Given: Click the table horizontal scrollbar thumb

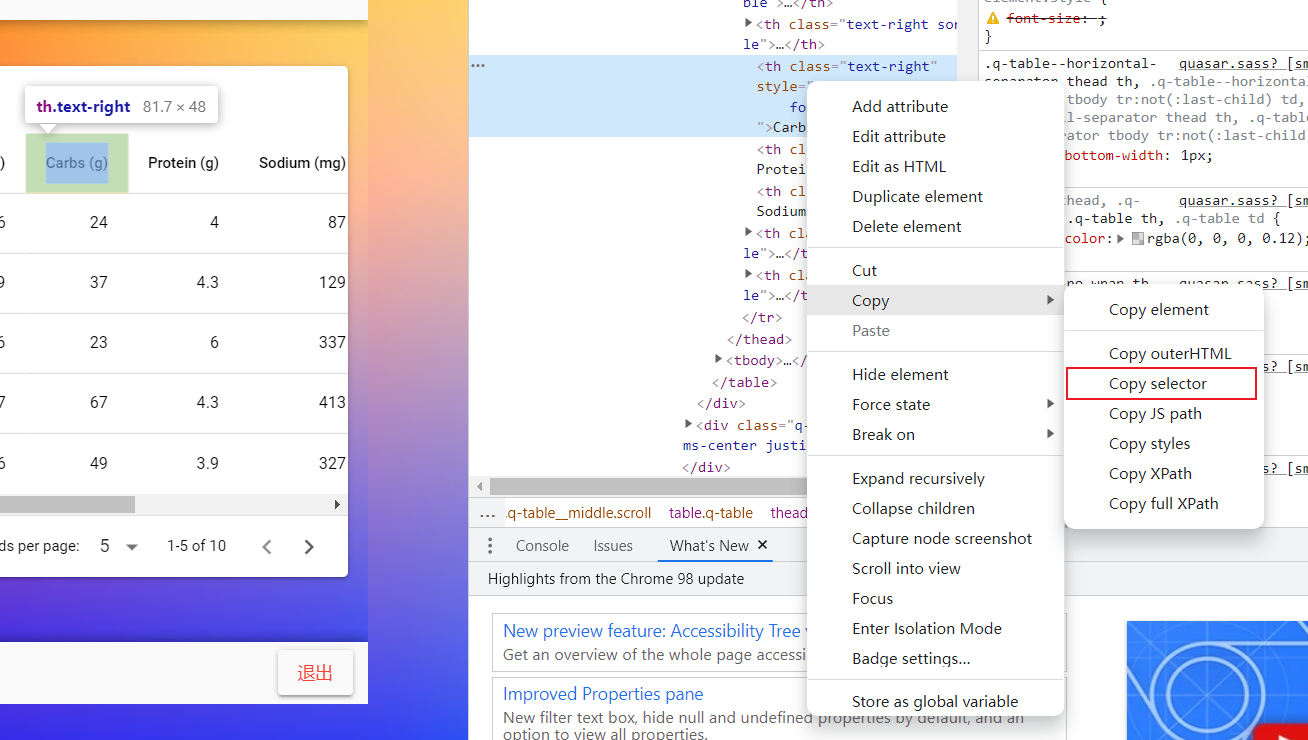Looking at the screenshot, I should (x=67, y=505).
